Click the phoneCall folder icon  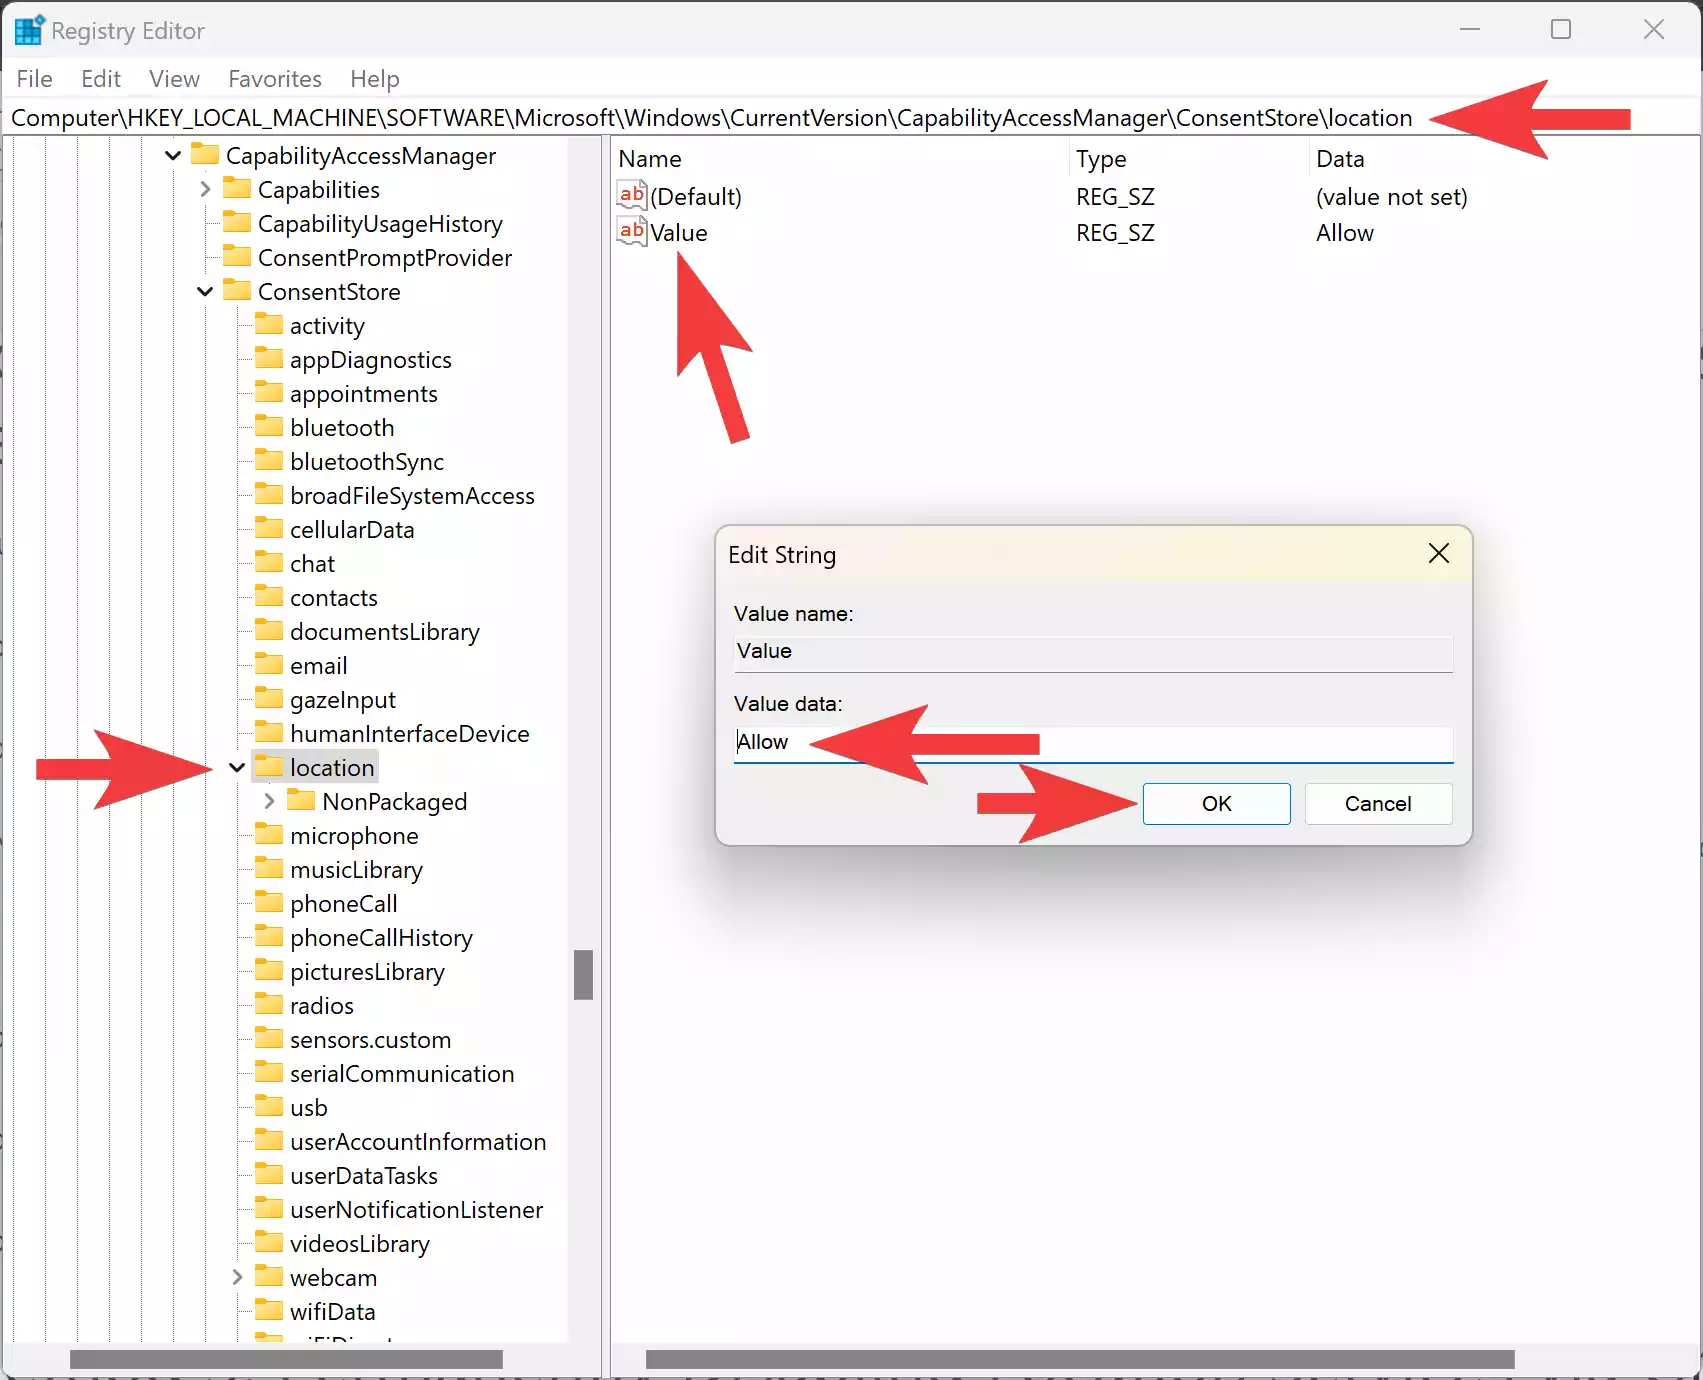pyautogui.click(x=269, y=902)
